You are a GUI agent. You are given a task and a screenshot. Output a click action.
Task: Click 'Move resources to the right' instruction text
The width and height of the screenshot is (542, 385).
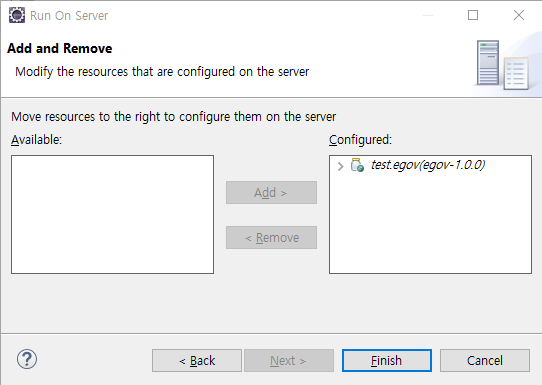174,117
